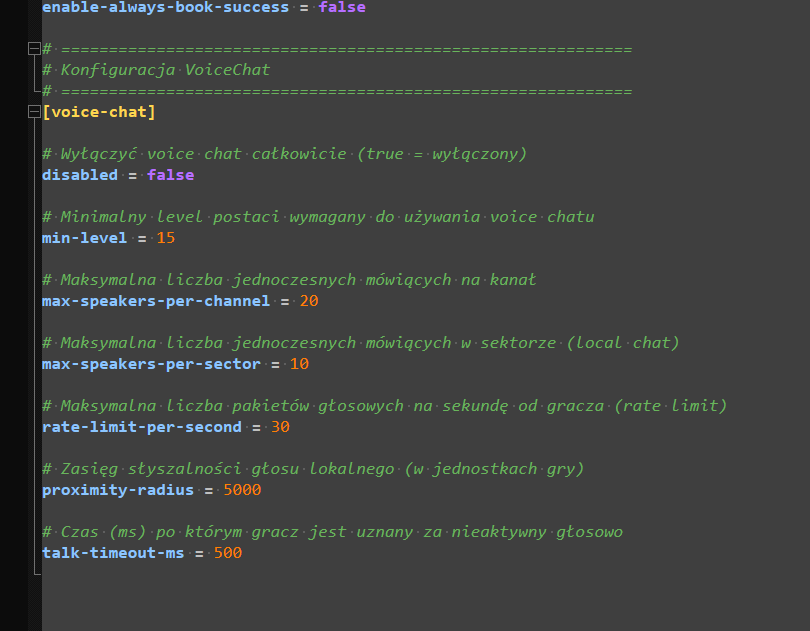Select the max-speakers-per-channel key
The height and width of the screenshot is (631, 810).
pos(155,301)
